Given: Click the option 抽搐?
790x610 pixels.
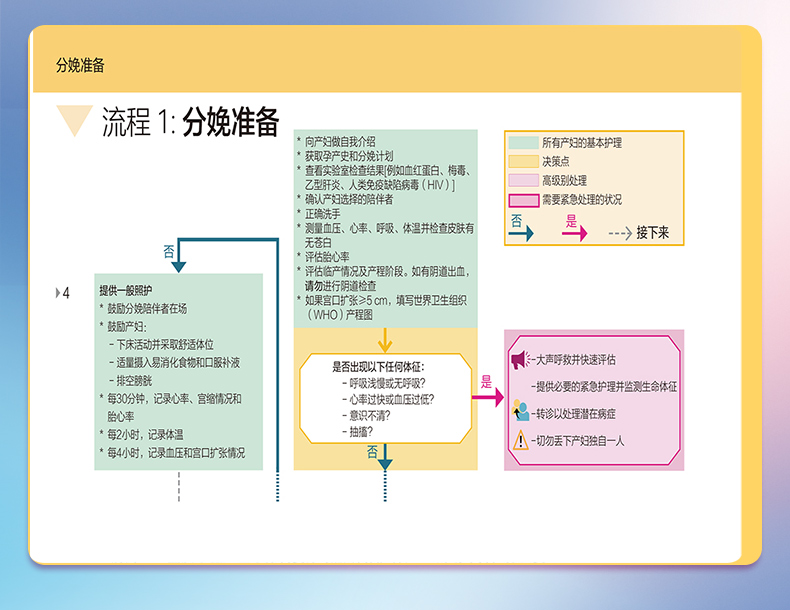Looking at the screenshot, I should coord(361,432).
